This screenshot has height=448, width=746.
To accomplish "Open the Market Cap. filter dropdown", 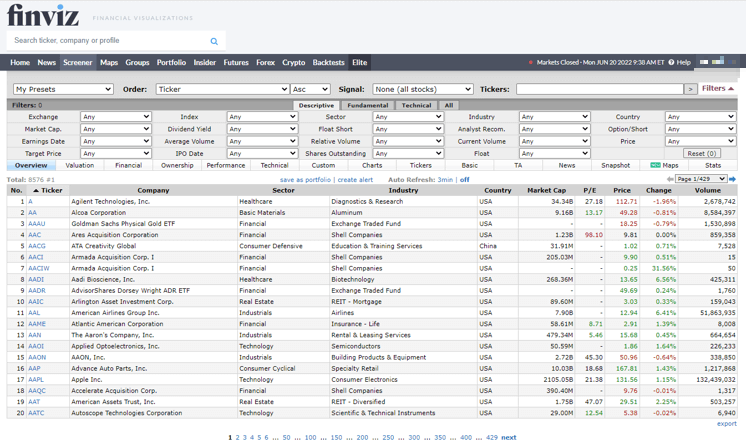I will pyautogui.click(x=116, y=129).
